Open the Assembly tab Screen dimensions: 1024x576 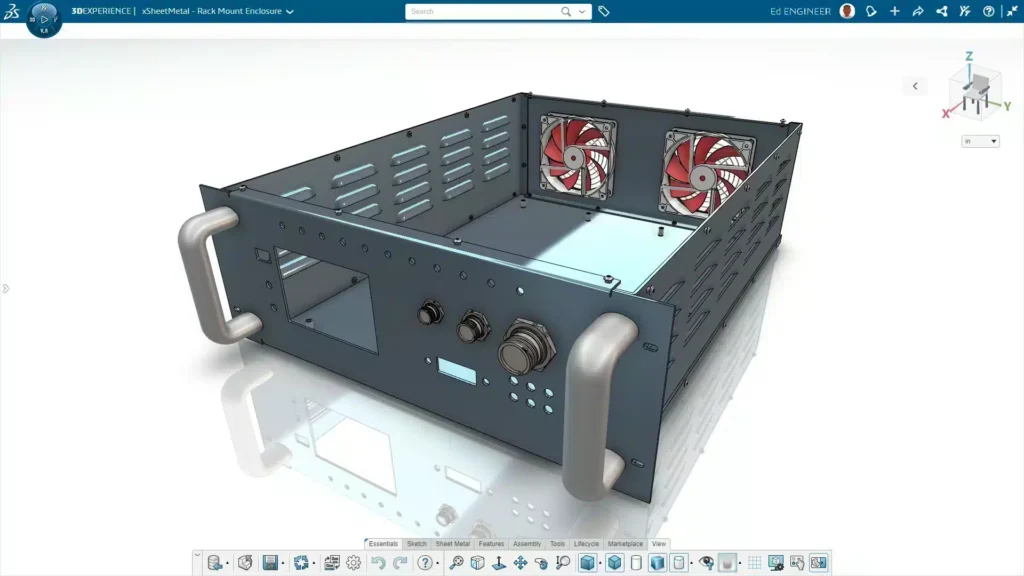(x=528, y=544)
